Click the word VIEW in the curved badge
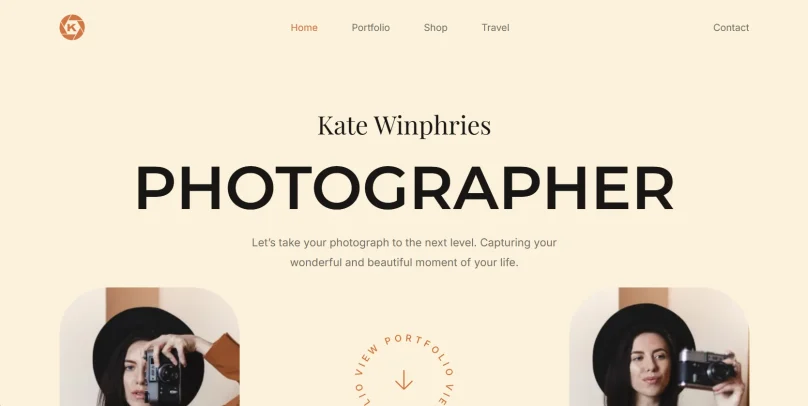Image resolution: width=808 pixels, height=406 pixels. (x=367, y=360)
